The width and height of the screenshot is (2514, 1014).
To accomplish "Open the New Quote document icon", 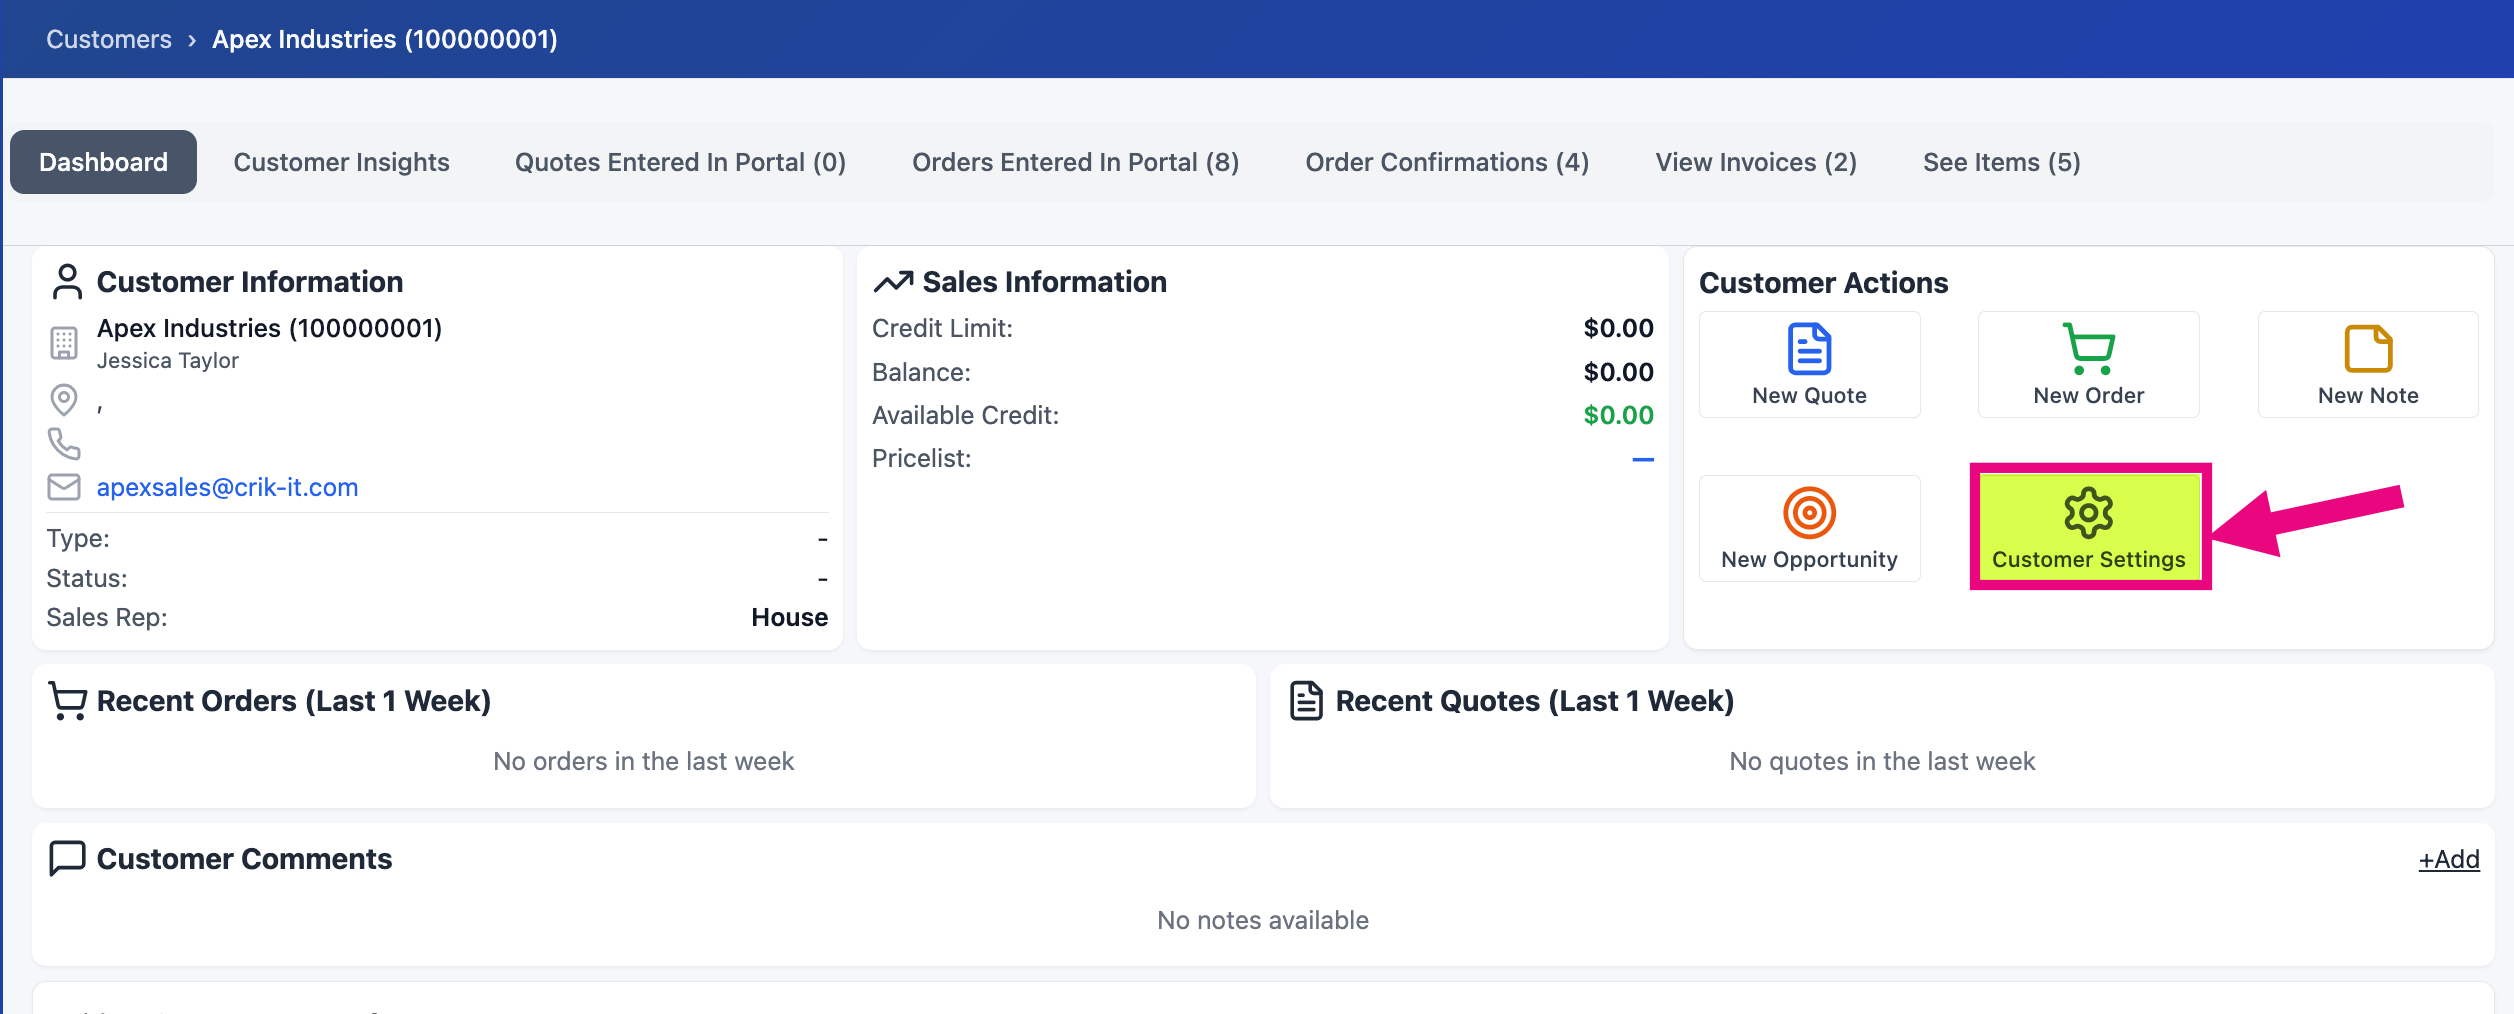I will pos(1809,349).
